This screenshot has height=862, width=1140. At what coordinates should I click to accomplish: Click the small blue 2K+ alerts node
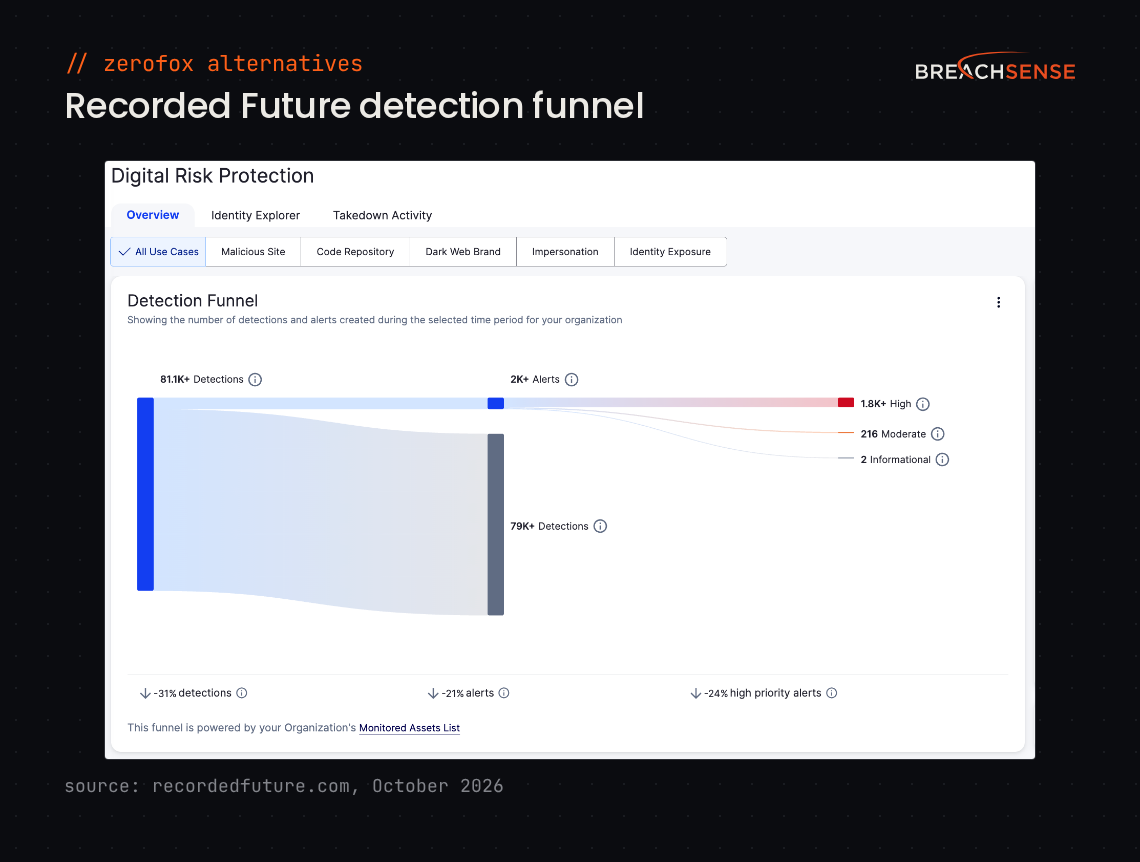(x=496, y=403)
